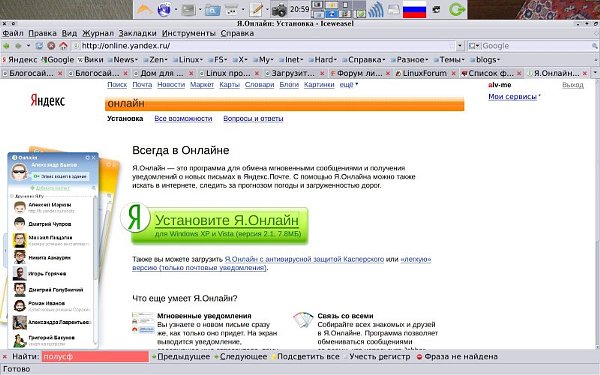This screenshot has height=375, width=600.
Task: Switch to the 'Форум ли...' tab
Action: 356,73
